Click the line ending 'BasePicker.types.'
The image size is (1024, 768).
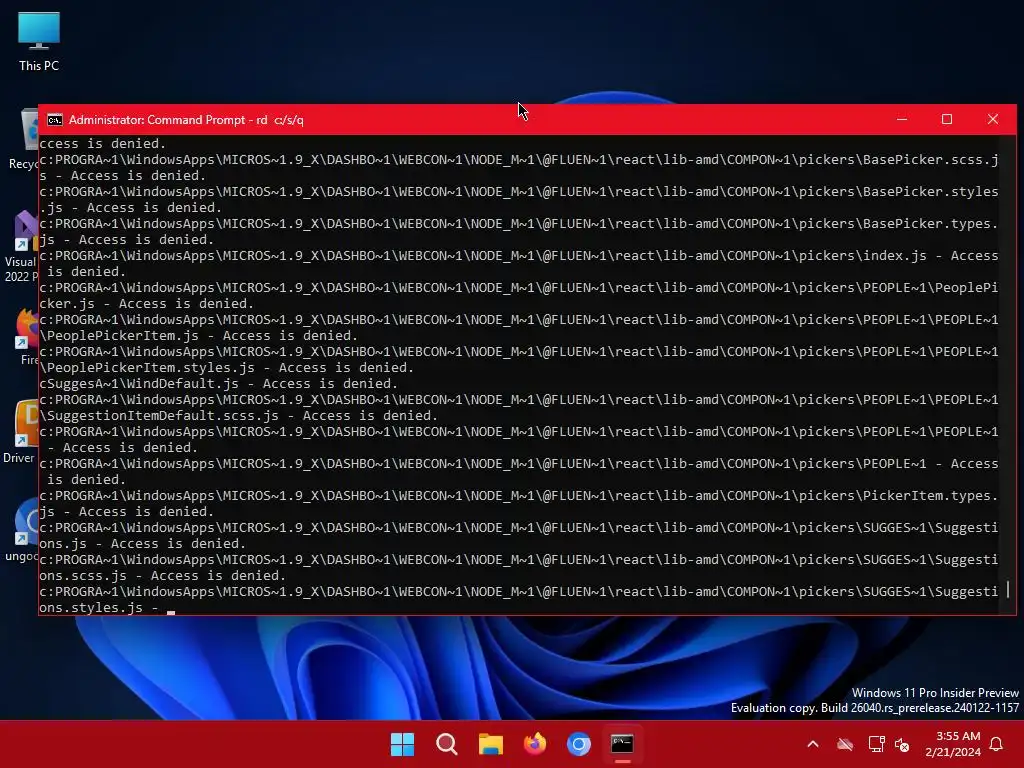(x=519, y=224)
